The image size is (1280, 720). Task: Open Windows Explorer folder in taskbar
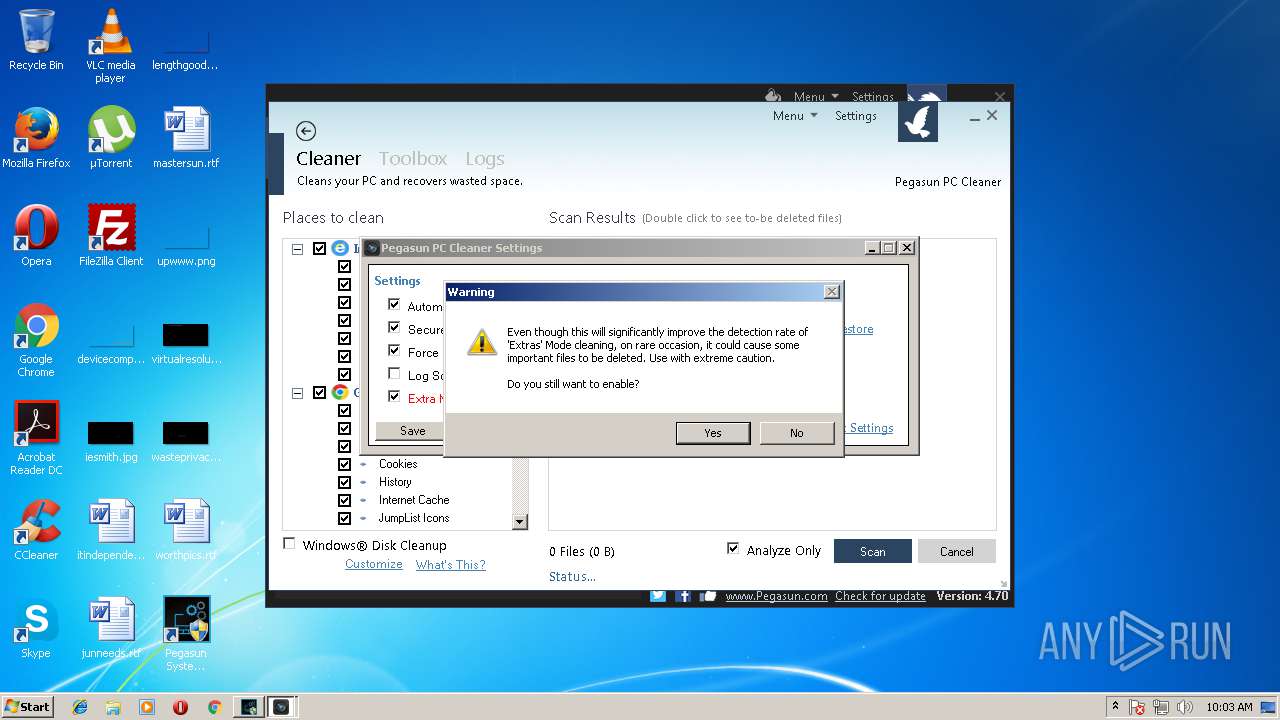pos(113,707)
